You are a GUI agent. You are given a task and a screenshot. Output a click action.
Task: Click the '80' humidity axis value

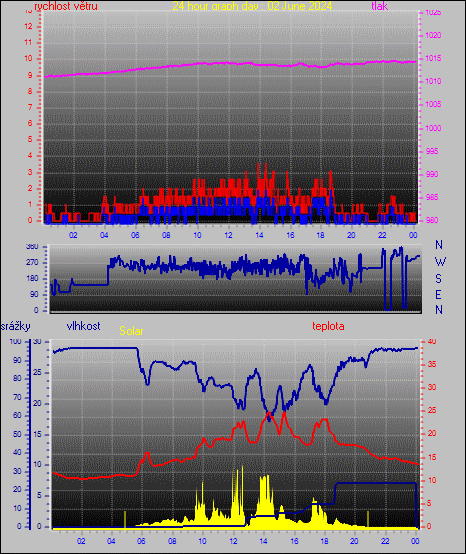click(17, 378)
